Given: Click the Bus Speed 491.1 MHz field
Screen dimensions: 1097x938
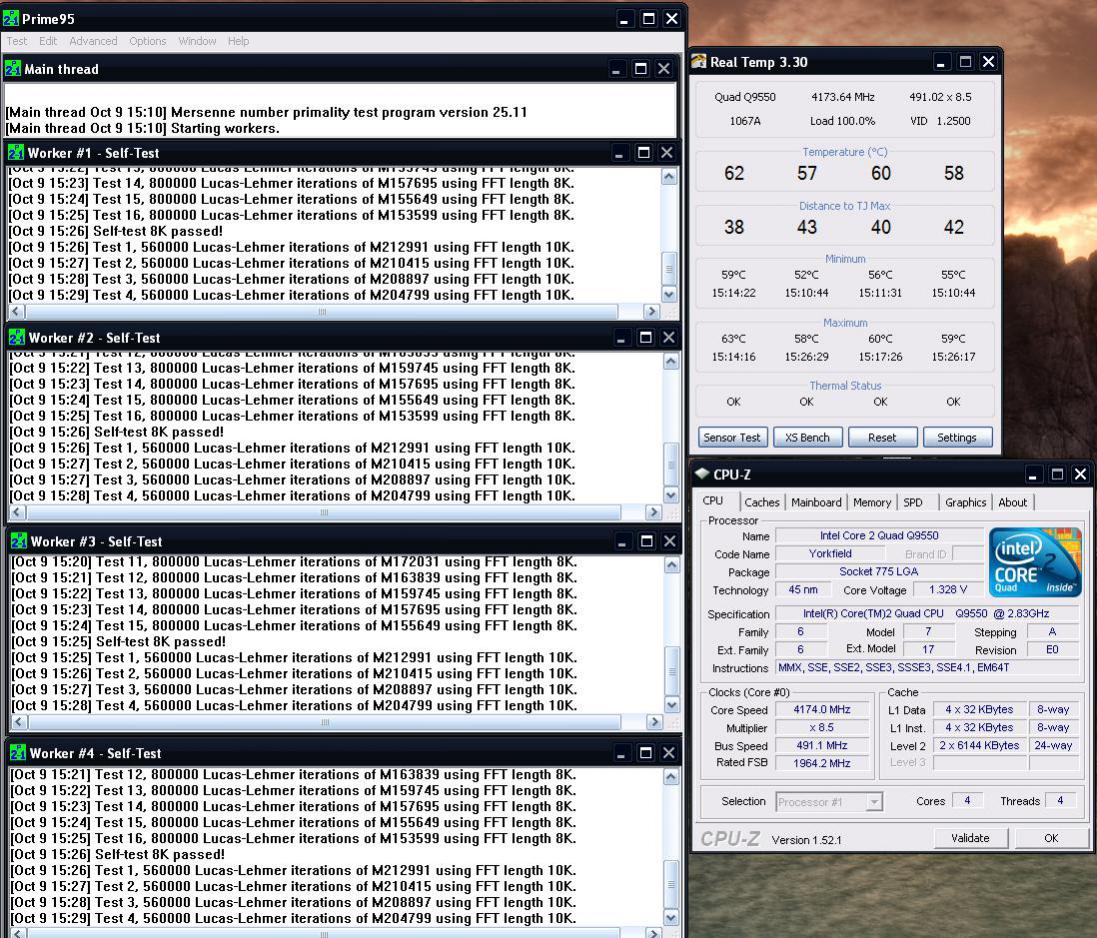Looking at the screenshot, I should [x=822, y=745].
